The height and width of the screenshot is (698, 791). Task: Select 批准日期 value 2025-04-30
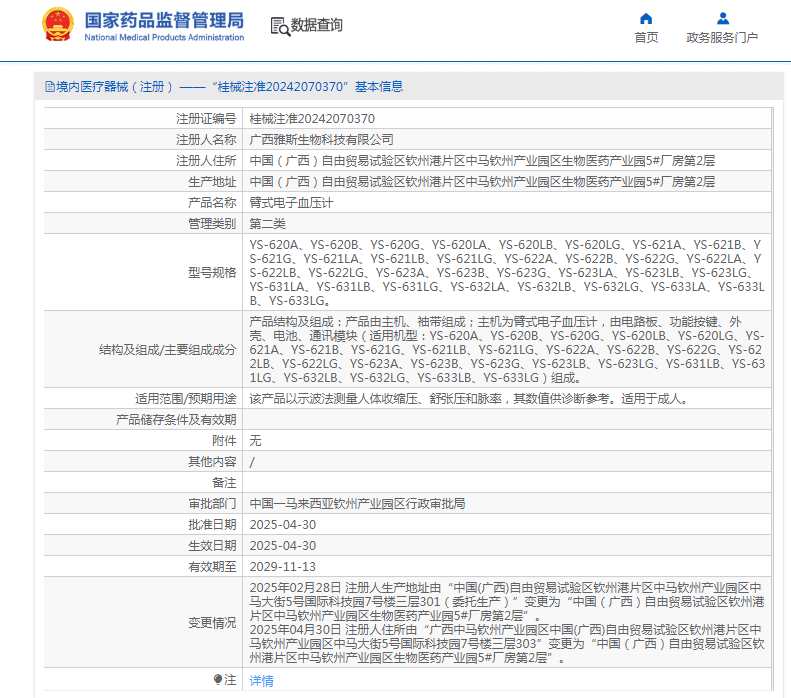pyautogui.click(x=282, y=525)
